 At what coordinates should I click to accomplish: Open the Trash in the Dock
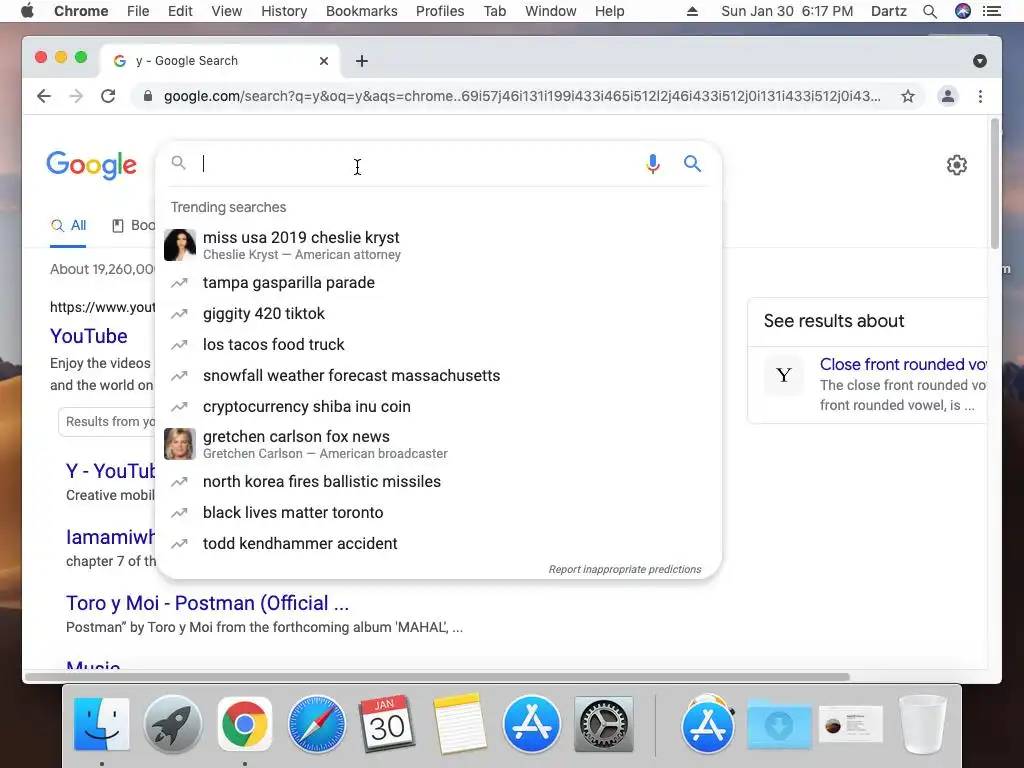923,724
